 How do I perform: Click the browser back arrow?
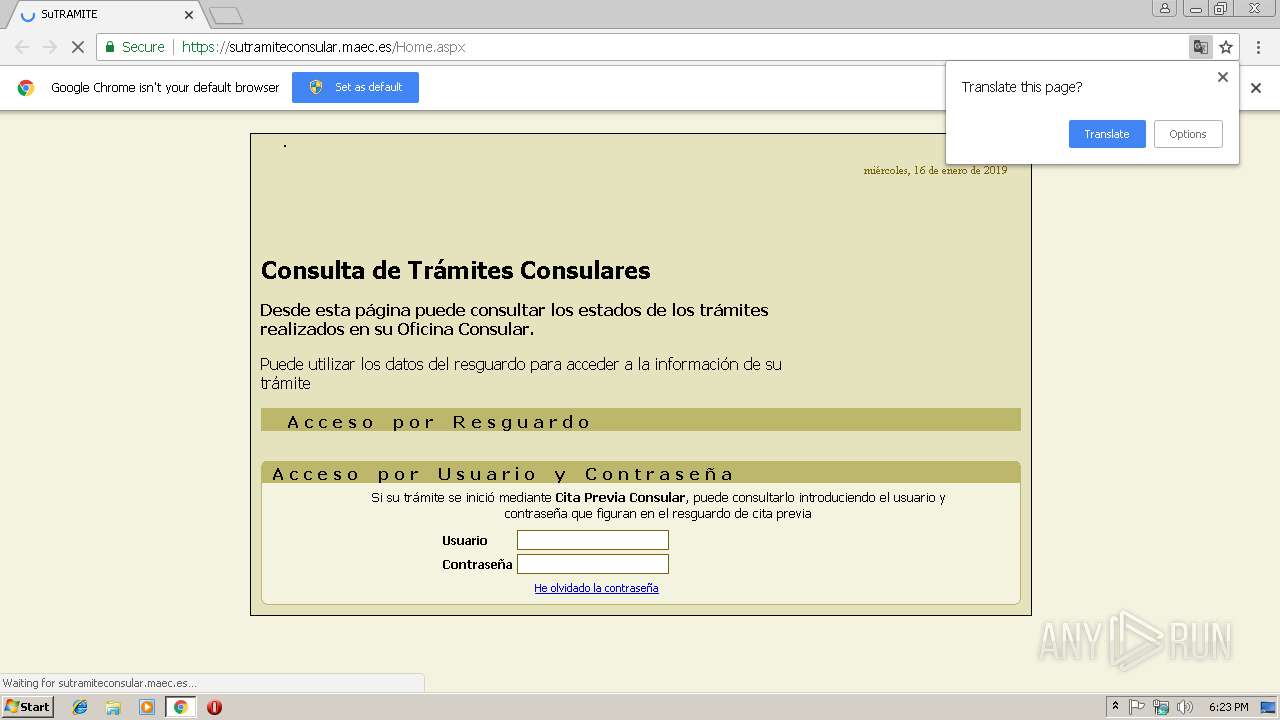point(22,47)
